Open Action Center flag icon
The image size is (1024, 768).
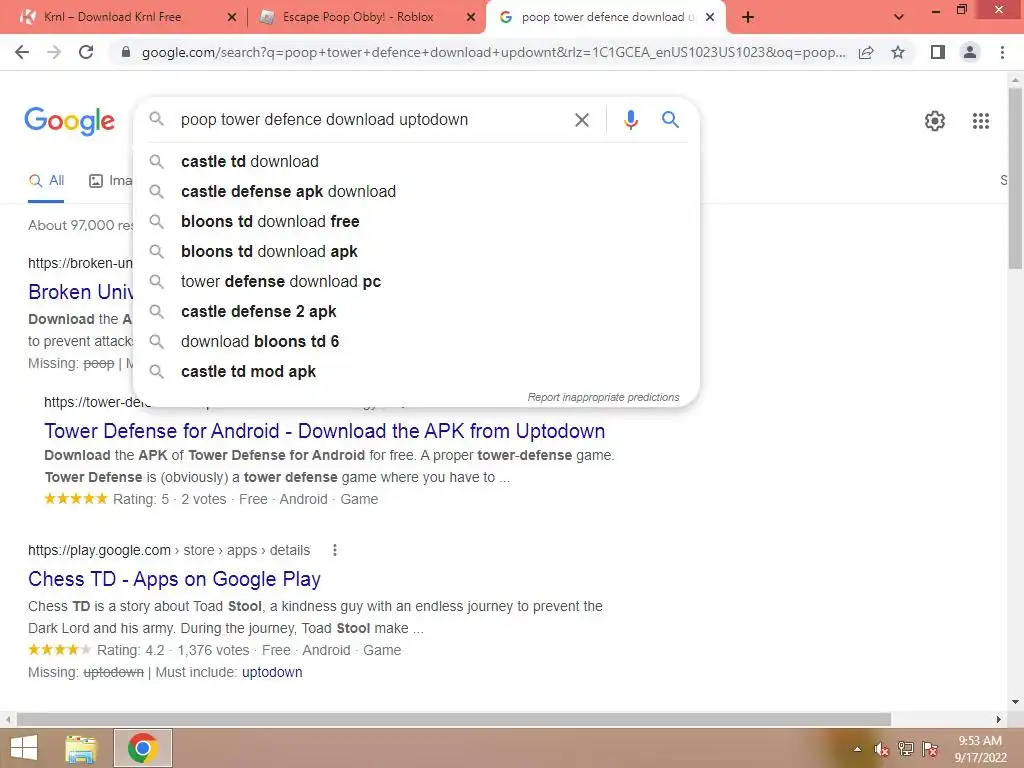pyautogui.click(x=930, y=749)
